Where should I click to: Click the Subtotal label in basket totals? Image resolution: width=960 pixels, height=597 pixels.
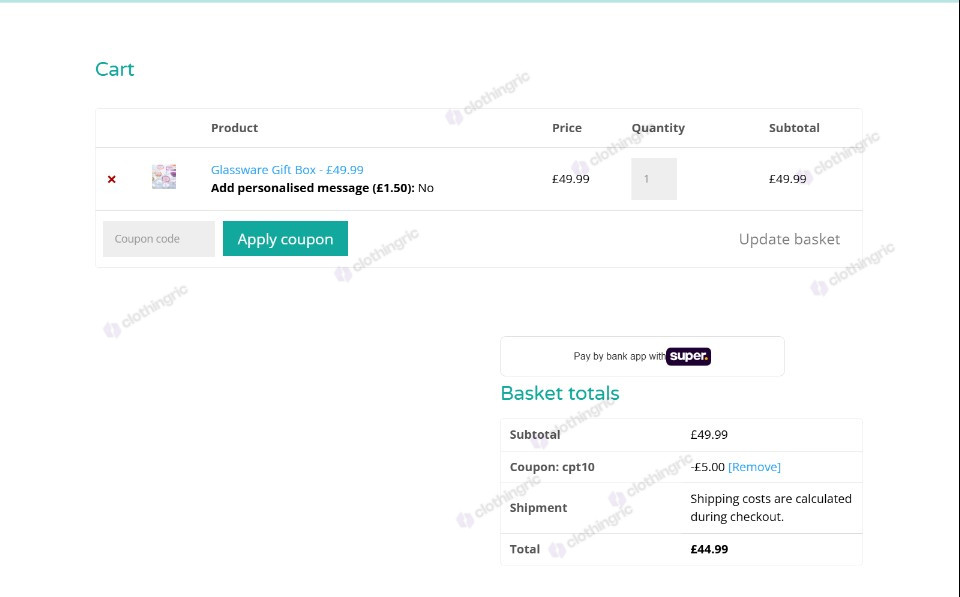pos(535,435)
